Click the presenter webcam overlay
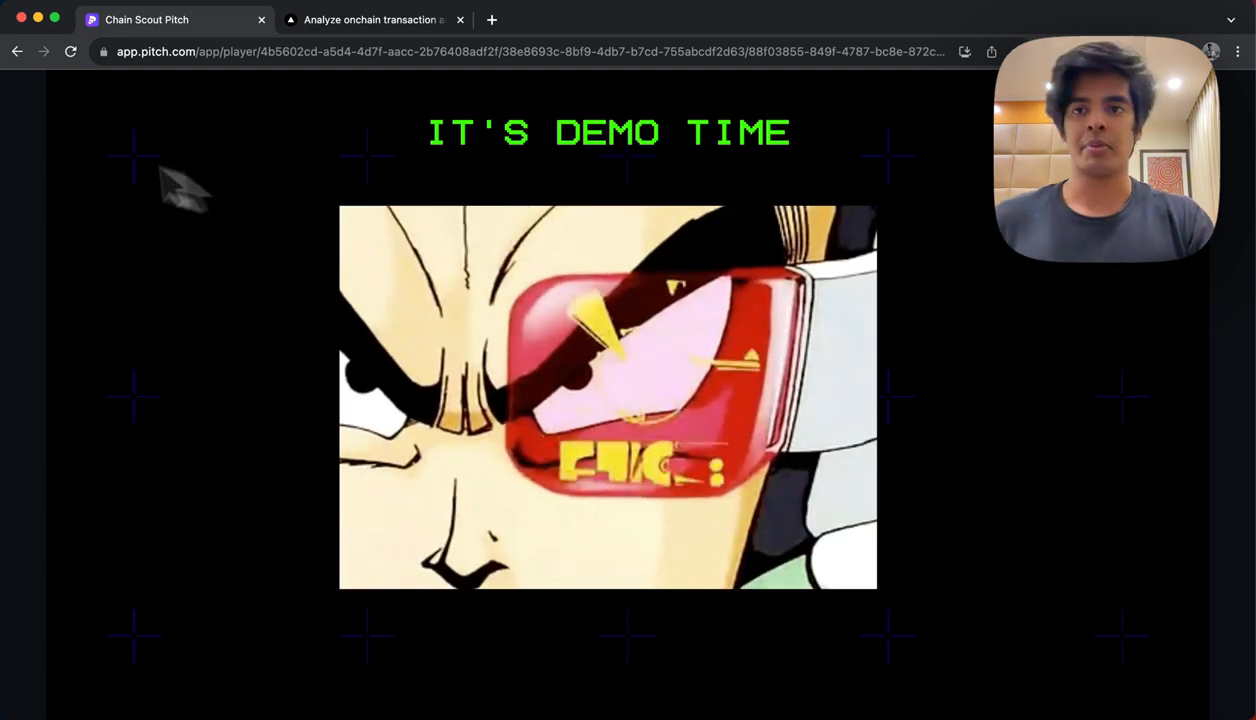This screenshot has height=720, width=1256. (x=1107, y=149)
